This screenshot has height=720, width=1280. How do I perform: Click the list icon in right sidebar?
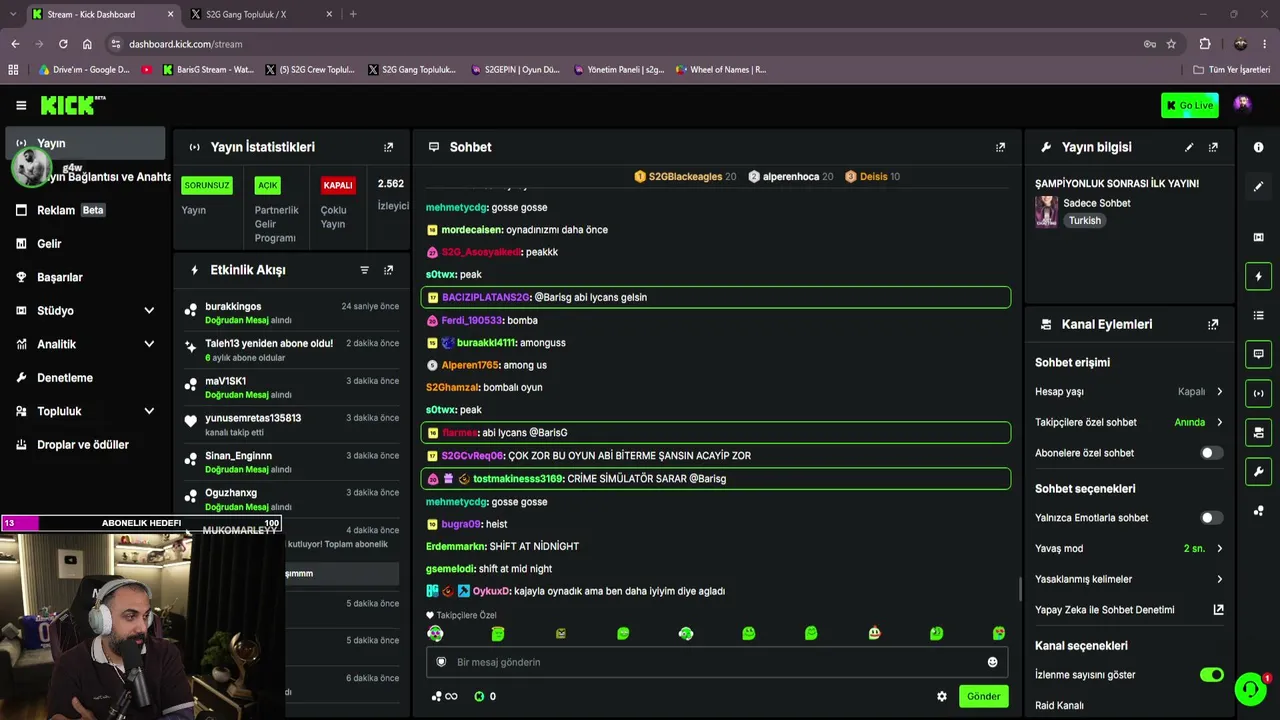pos(1258,315)
